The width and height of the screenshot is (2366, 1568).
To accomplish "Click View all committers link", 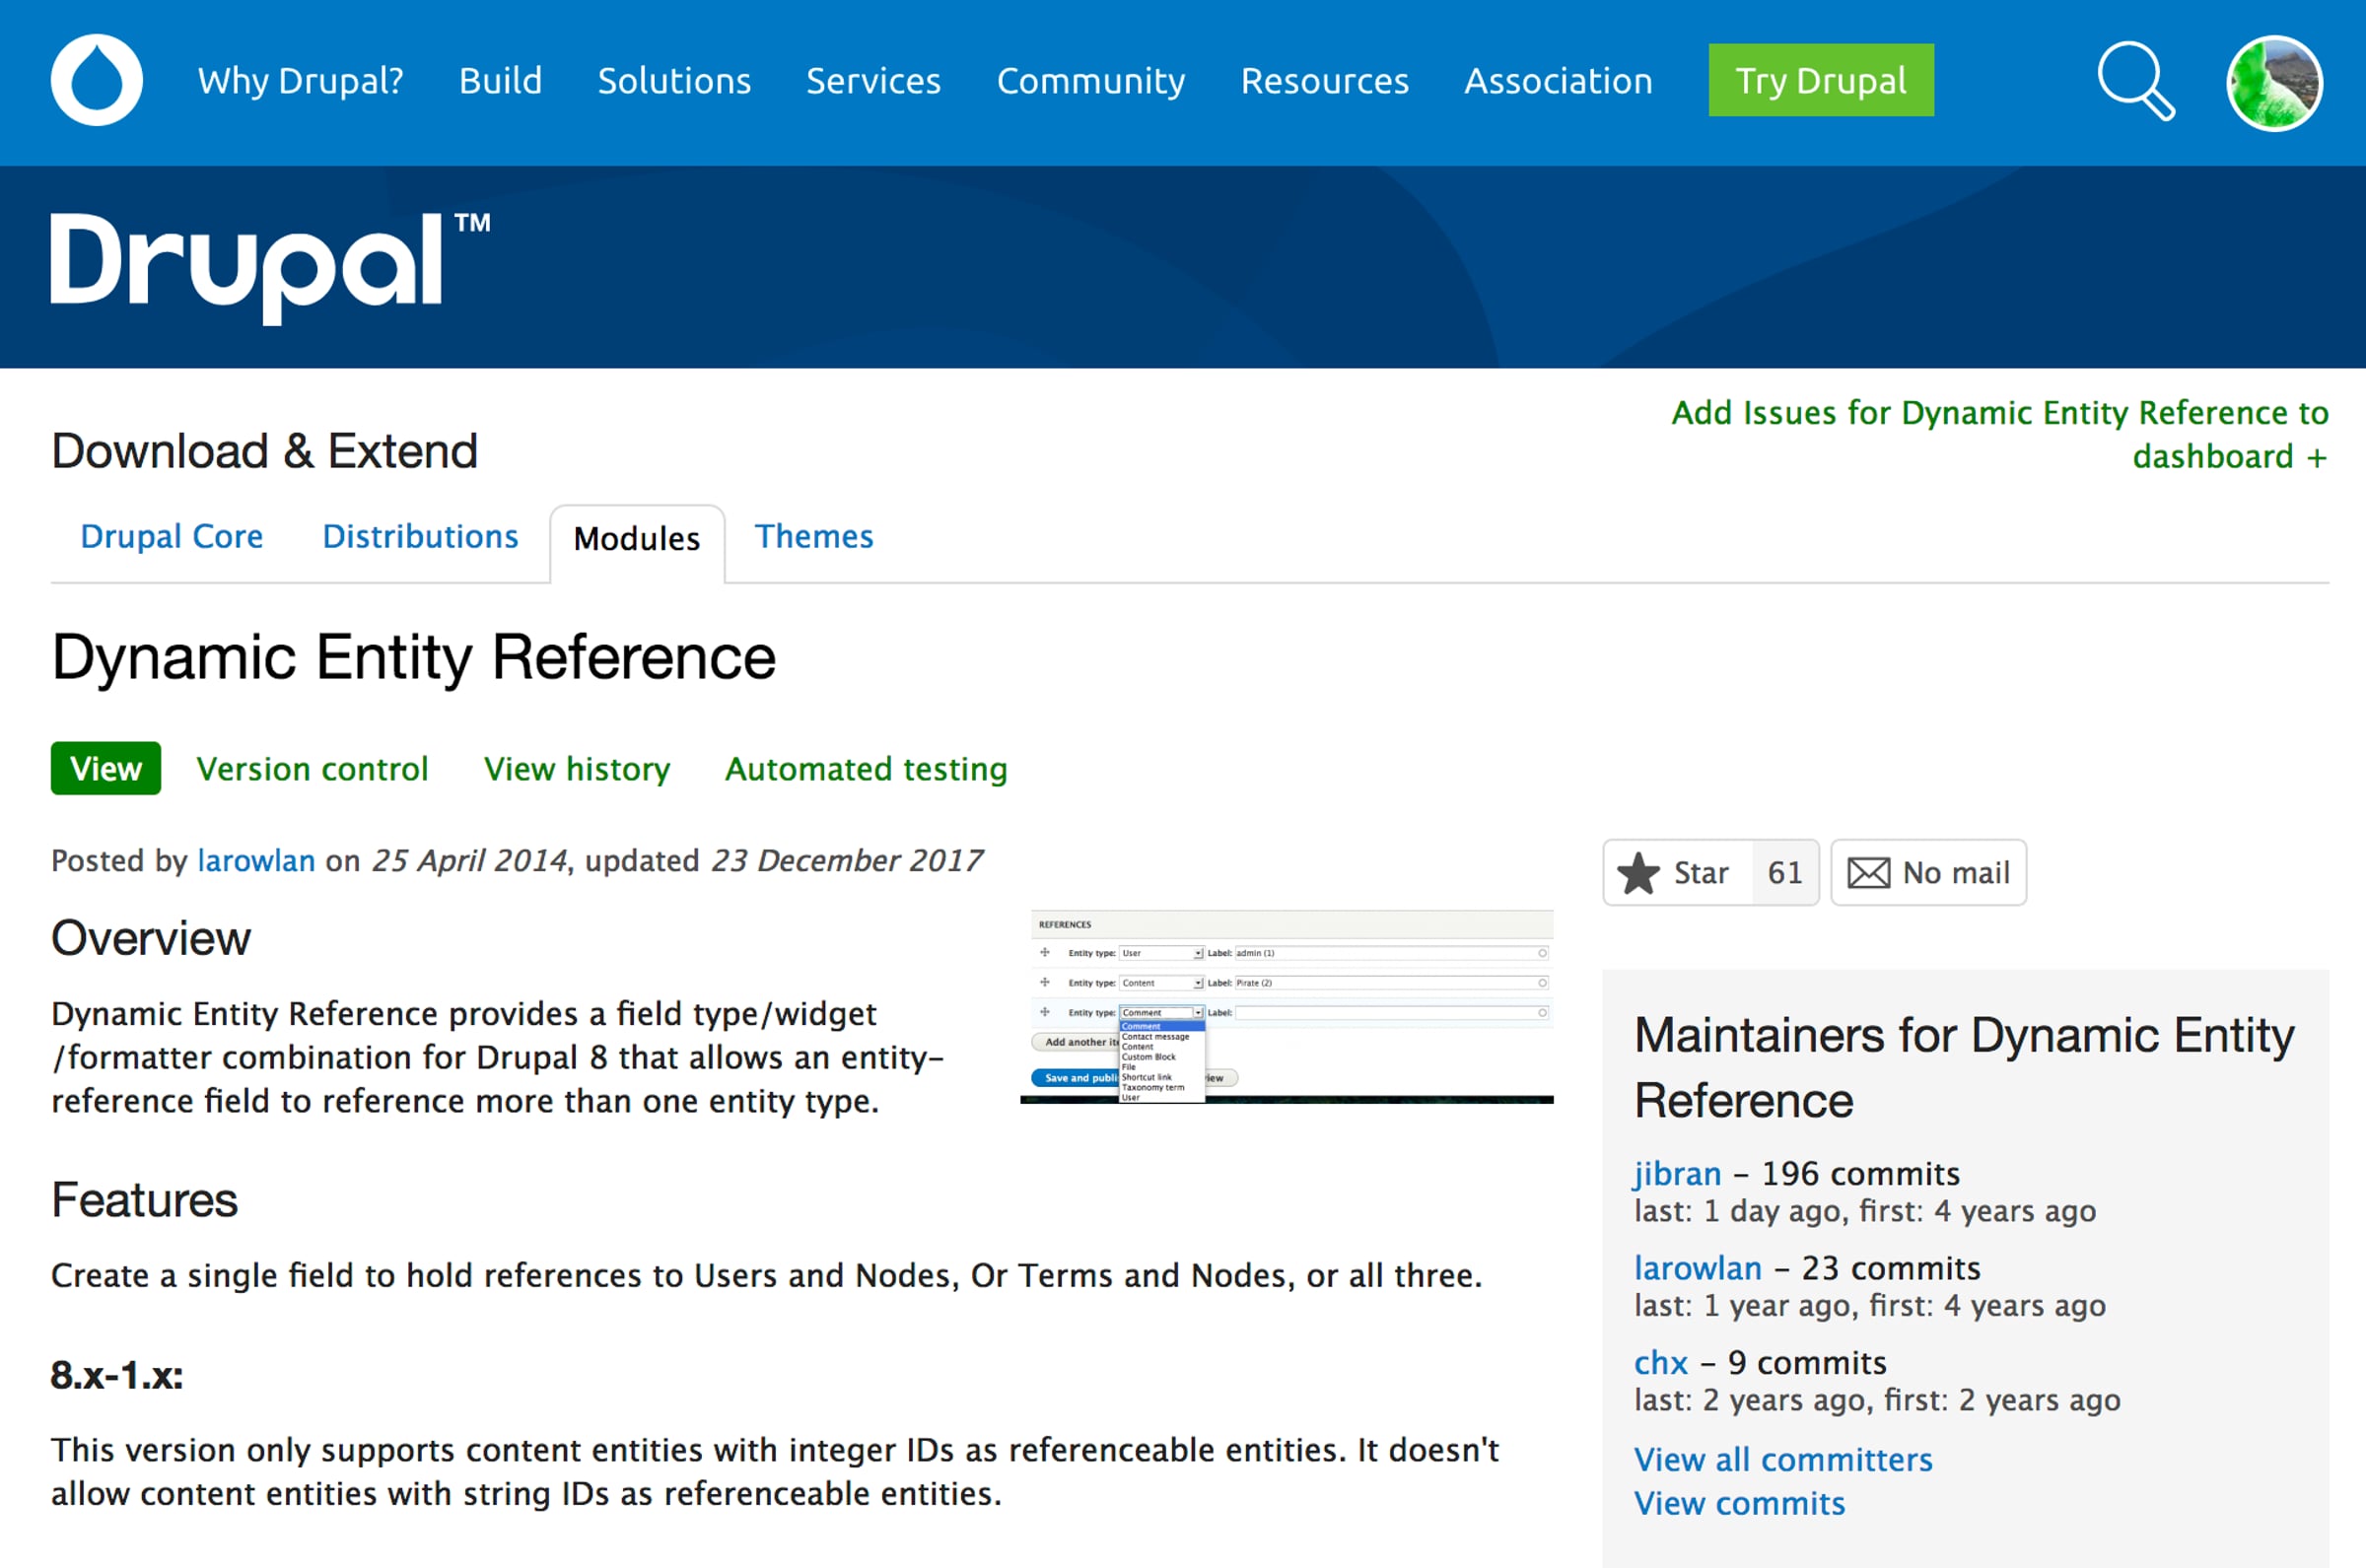I will tap(1783, 1460).
